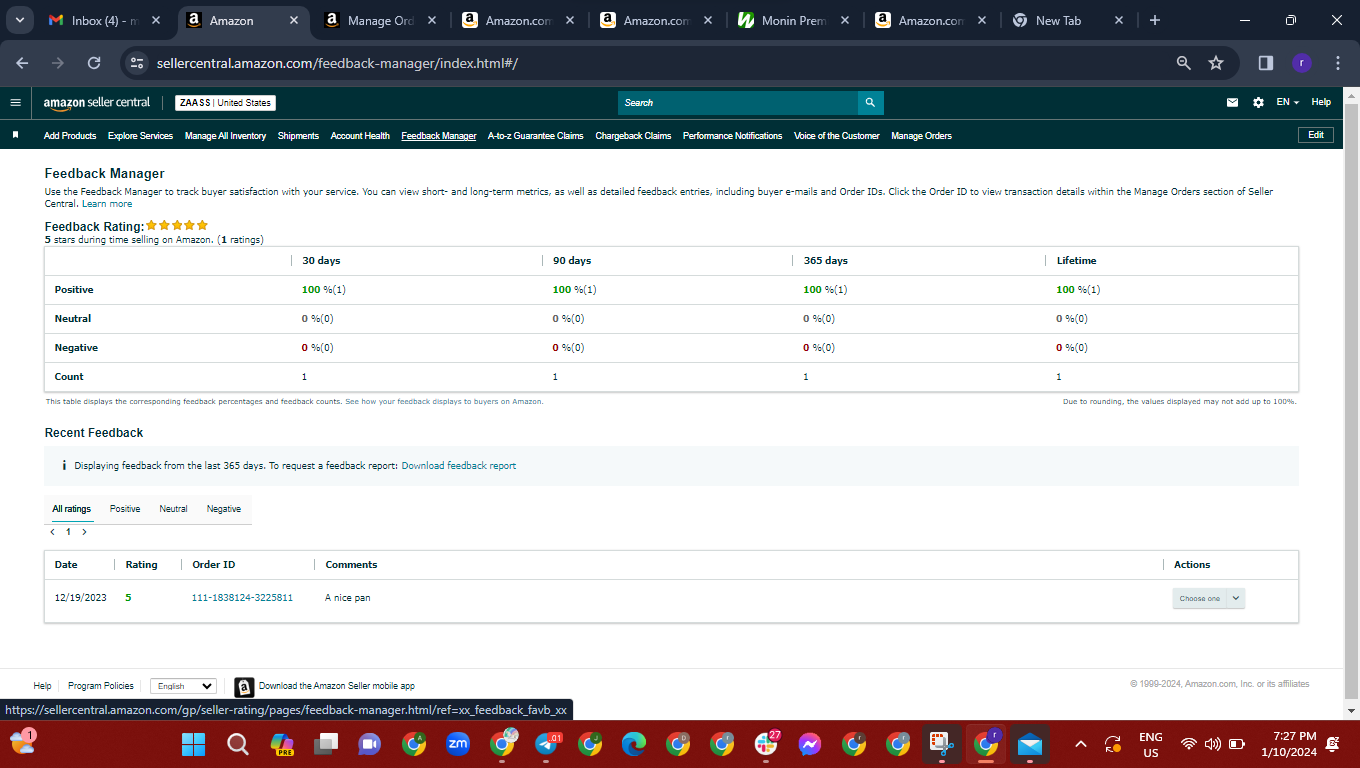This screenshot has height=768, width=1360.
Task: Go to previous feedback page arrow
Action: click(x=52, y=532)
